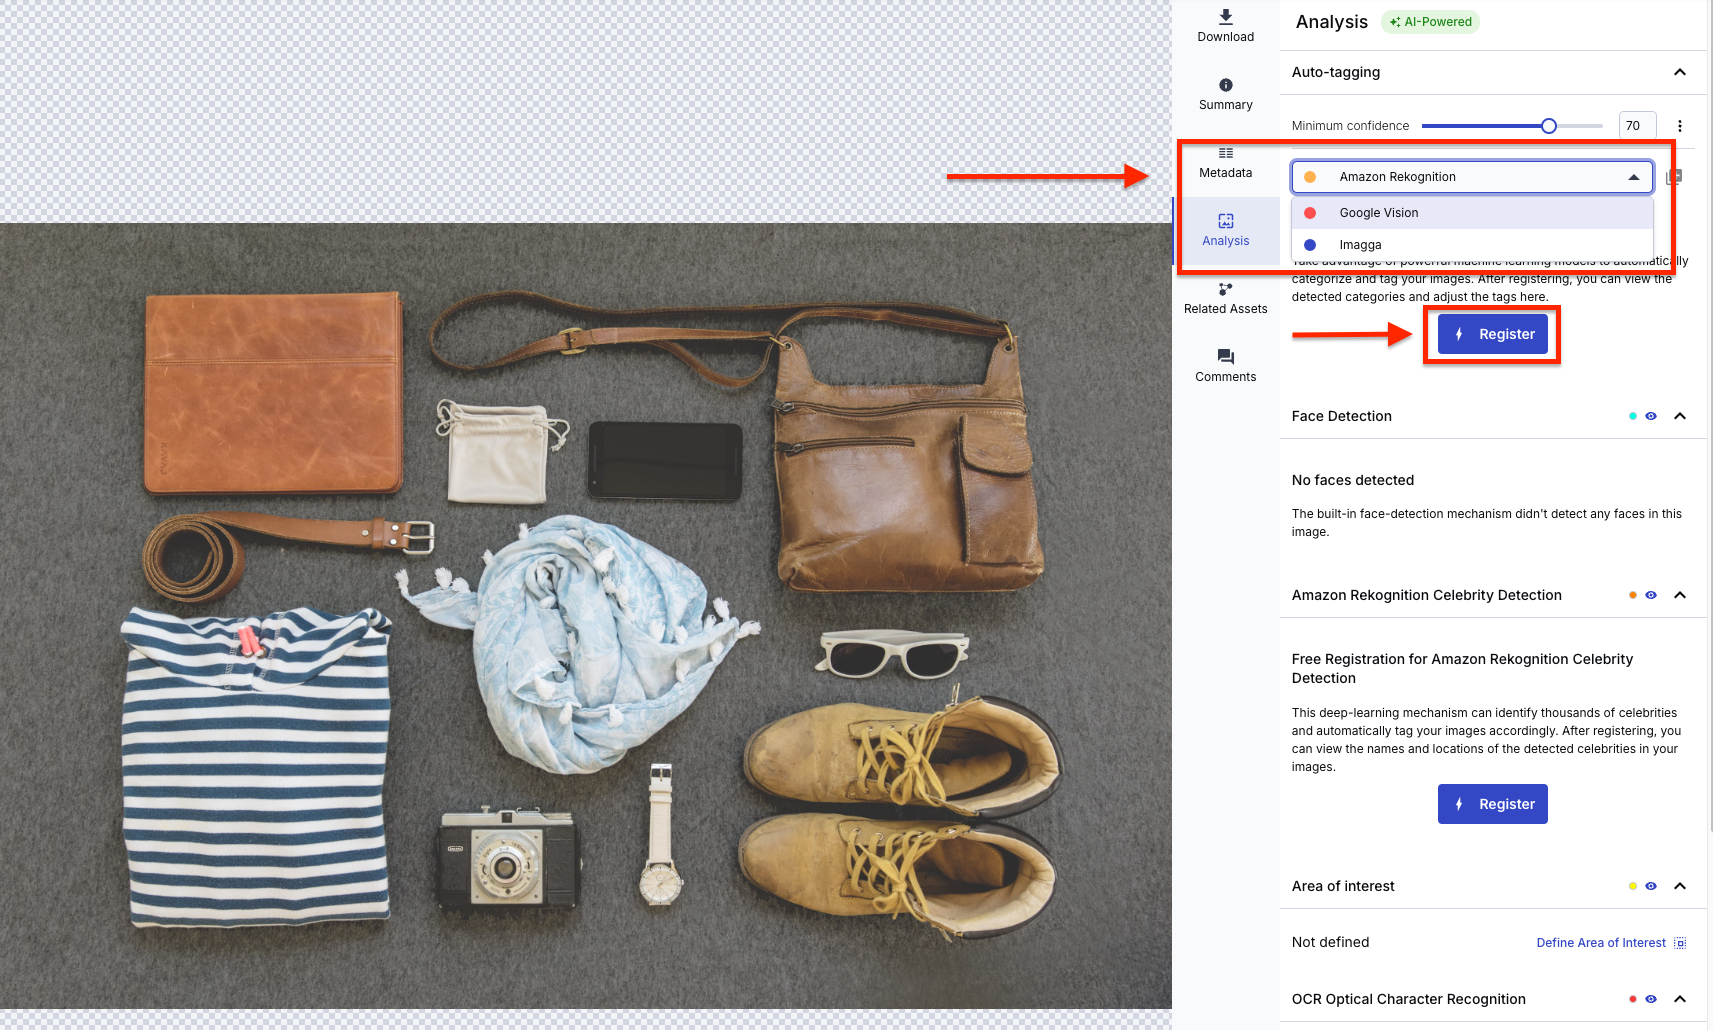Close the Amazon Rekognition provider dropdown
Viewport: 1713px width, 1030px height.
pyautogui.click(x=1634, y=177)
